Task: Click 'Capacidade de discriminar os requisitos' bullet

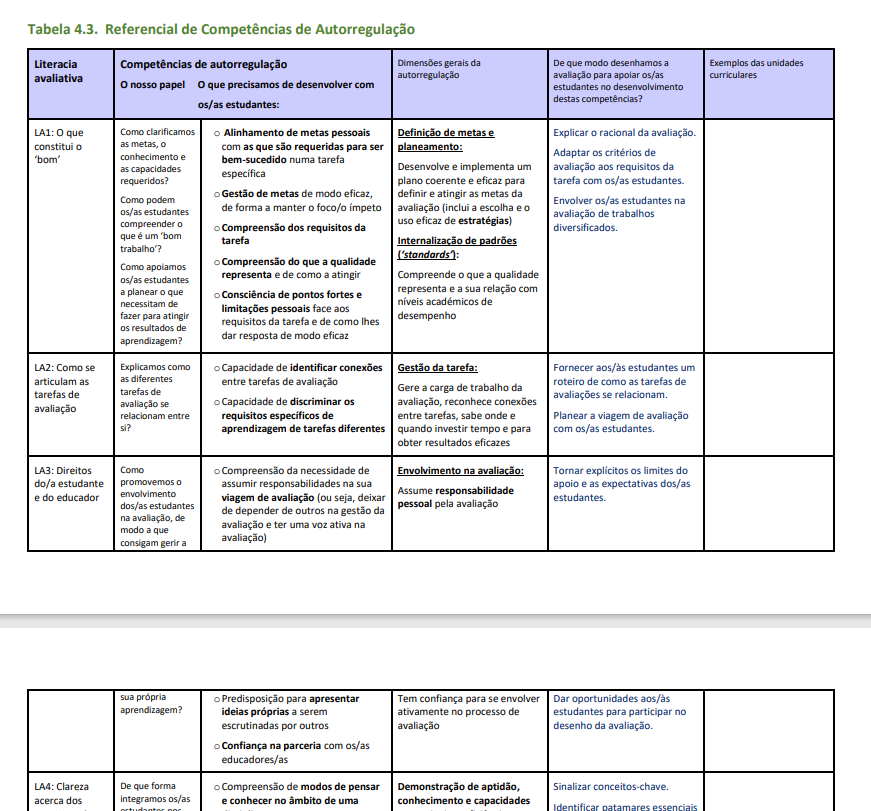Action: 299,415
